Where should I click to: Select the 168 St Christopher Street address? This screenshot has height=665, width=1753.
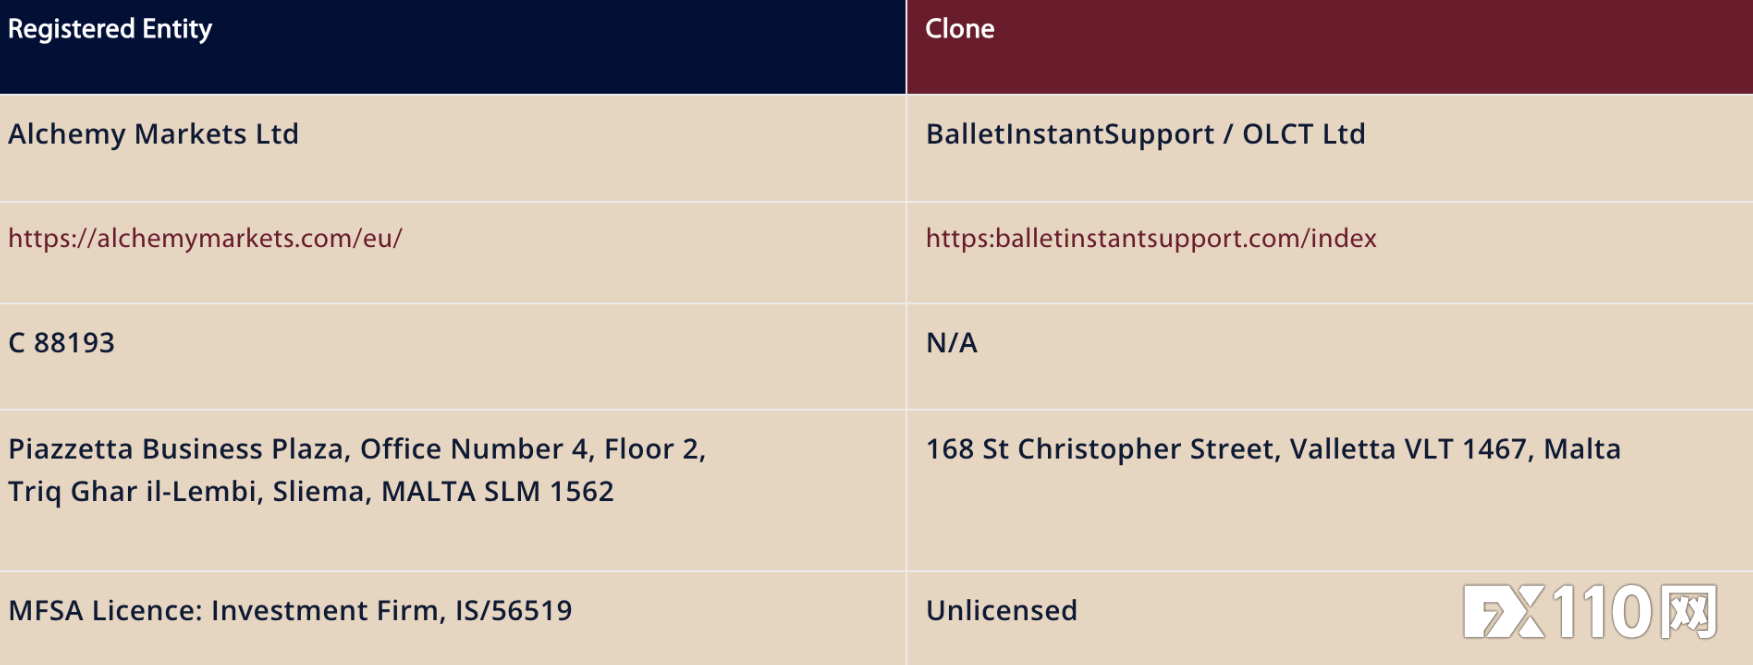click(x=1273, y=449)
